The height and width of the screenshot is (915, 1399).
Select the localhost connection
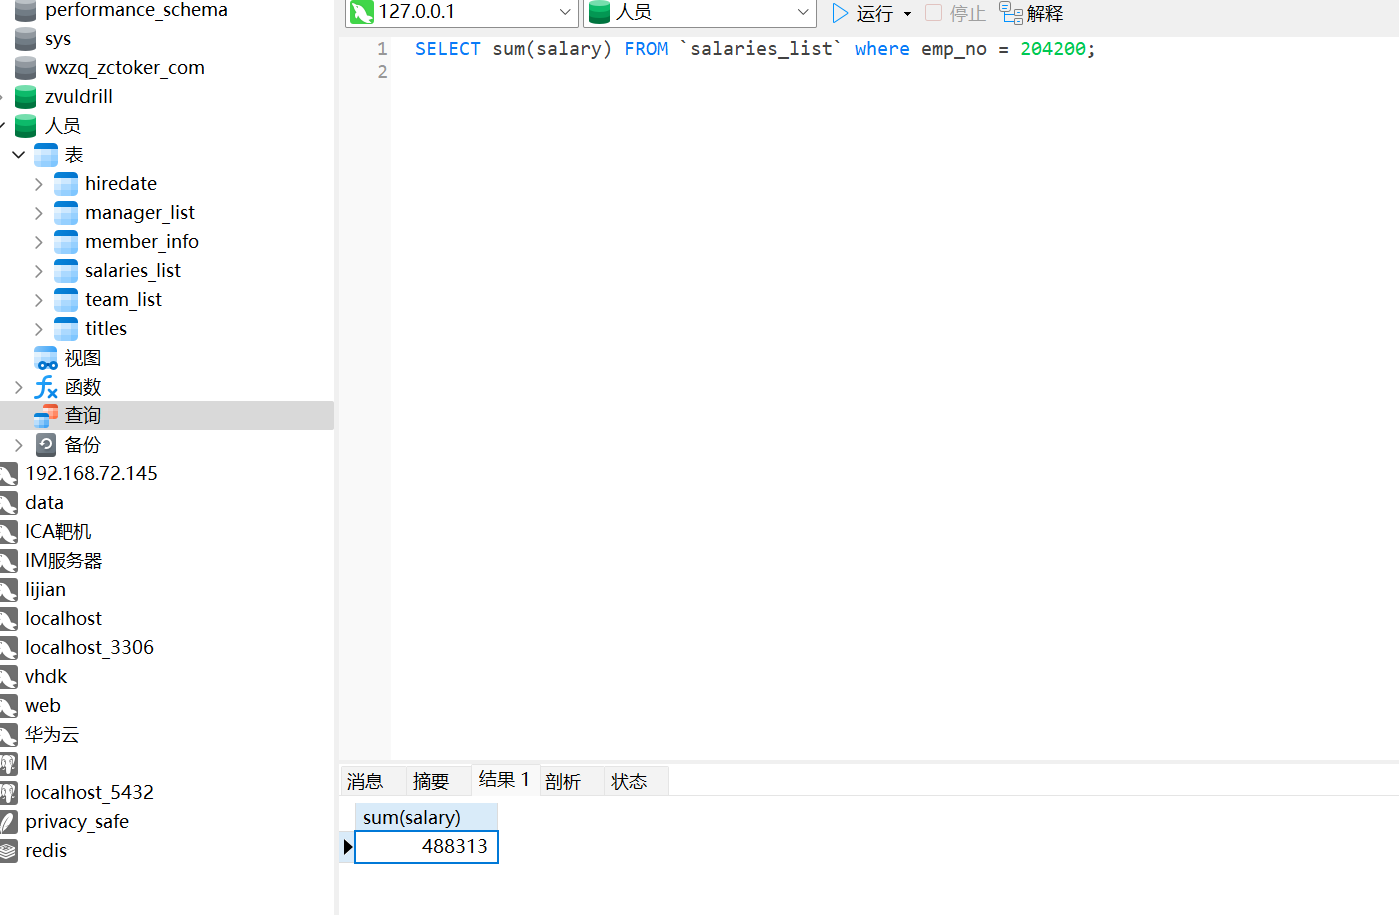coord(63,619)
